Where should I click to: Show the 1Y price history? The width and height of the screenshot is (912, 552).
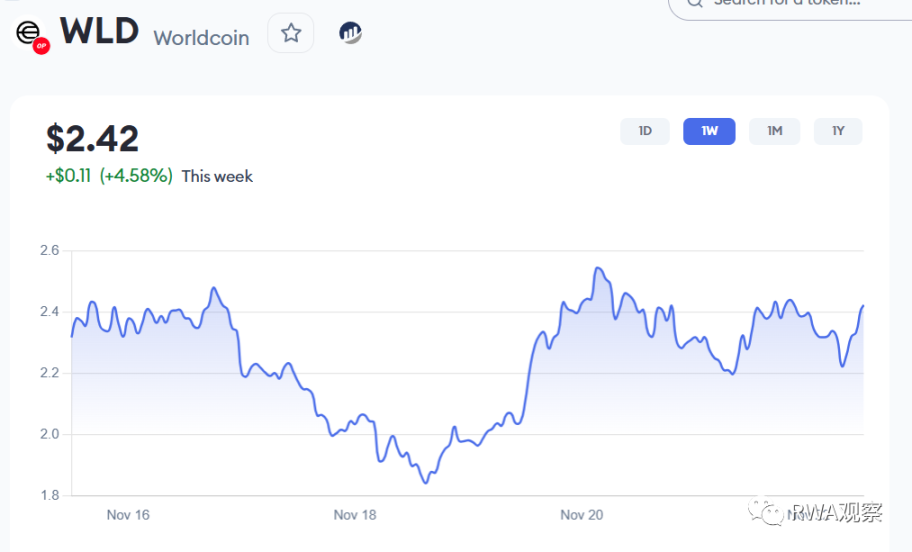point(837,131)
